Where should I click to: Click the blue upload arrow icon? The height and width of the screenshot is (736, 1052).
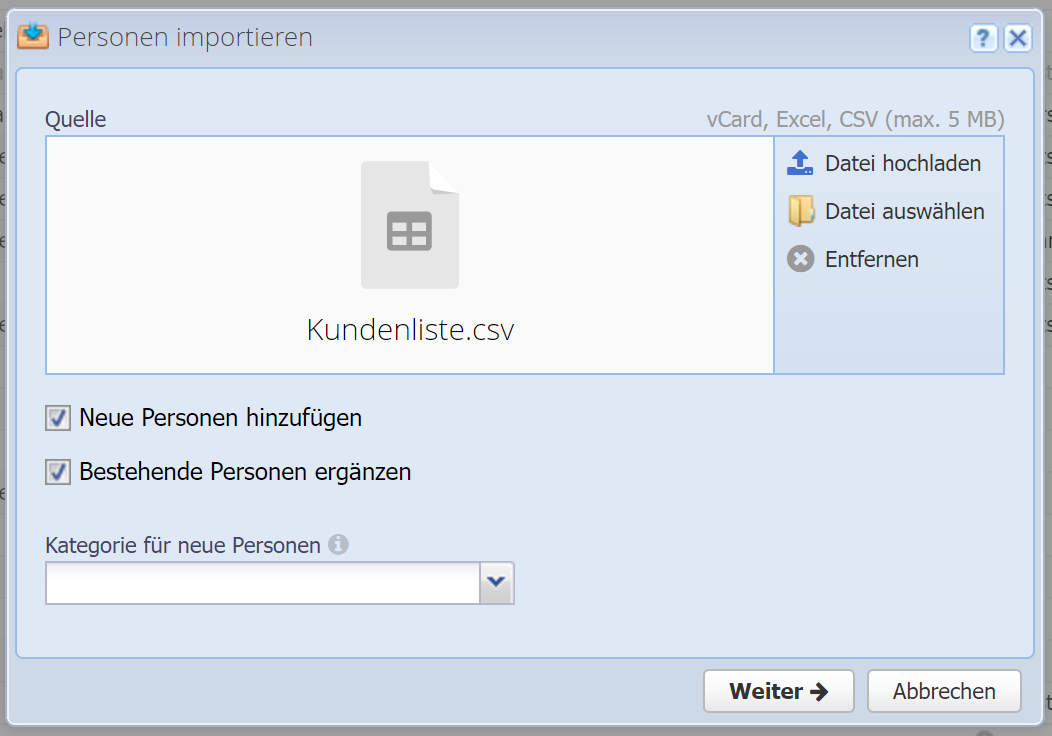point(801,163)
